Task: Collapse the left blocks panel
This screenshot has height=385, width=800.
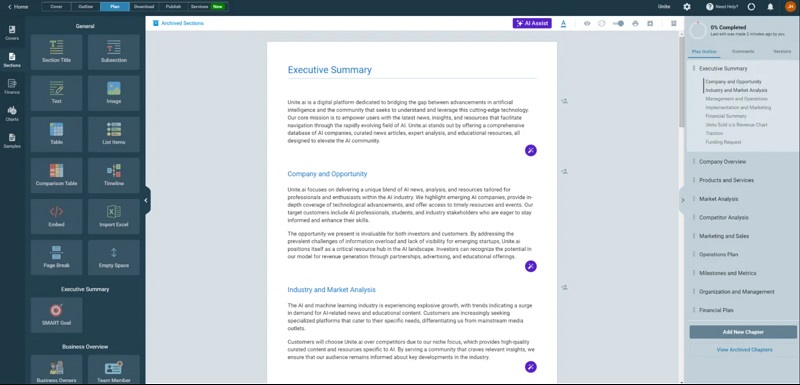Action: (146, 200)
